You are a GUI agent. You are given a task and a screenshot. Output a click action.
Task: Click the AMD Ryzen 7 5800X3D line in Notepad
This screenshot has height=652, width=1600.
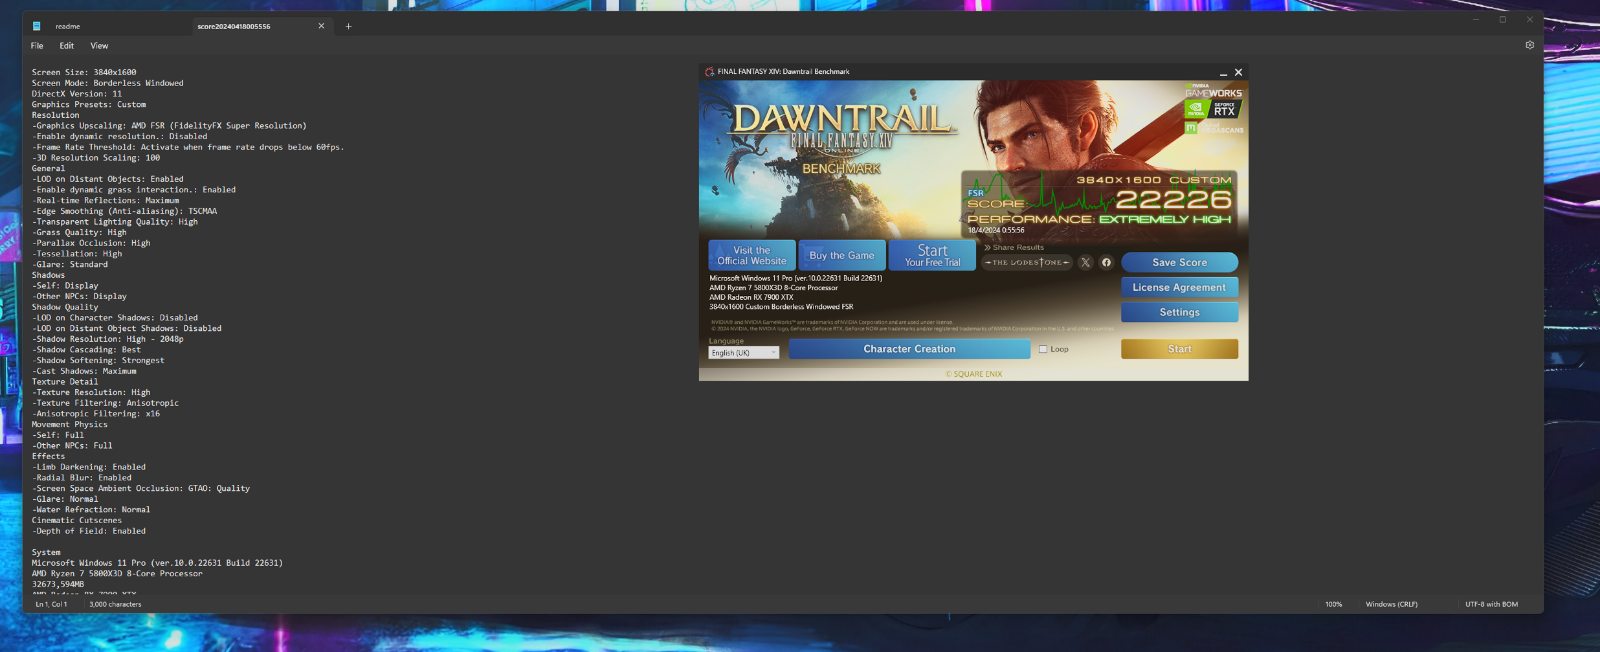click(117, 573)
